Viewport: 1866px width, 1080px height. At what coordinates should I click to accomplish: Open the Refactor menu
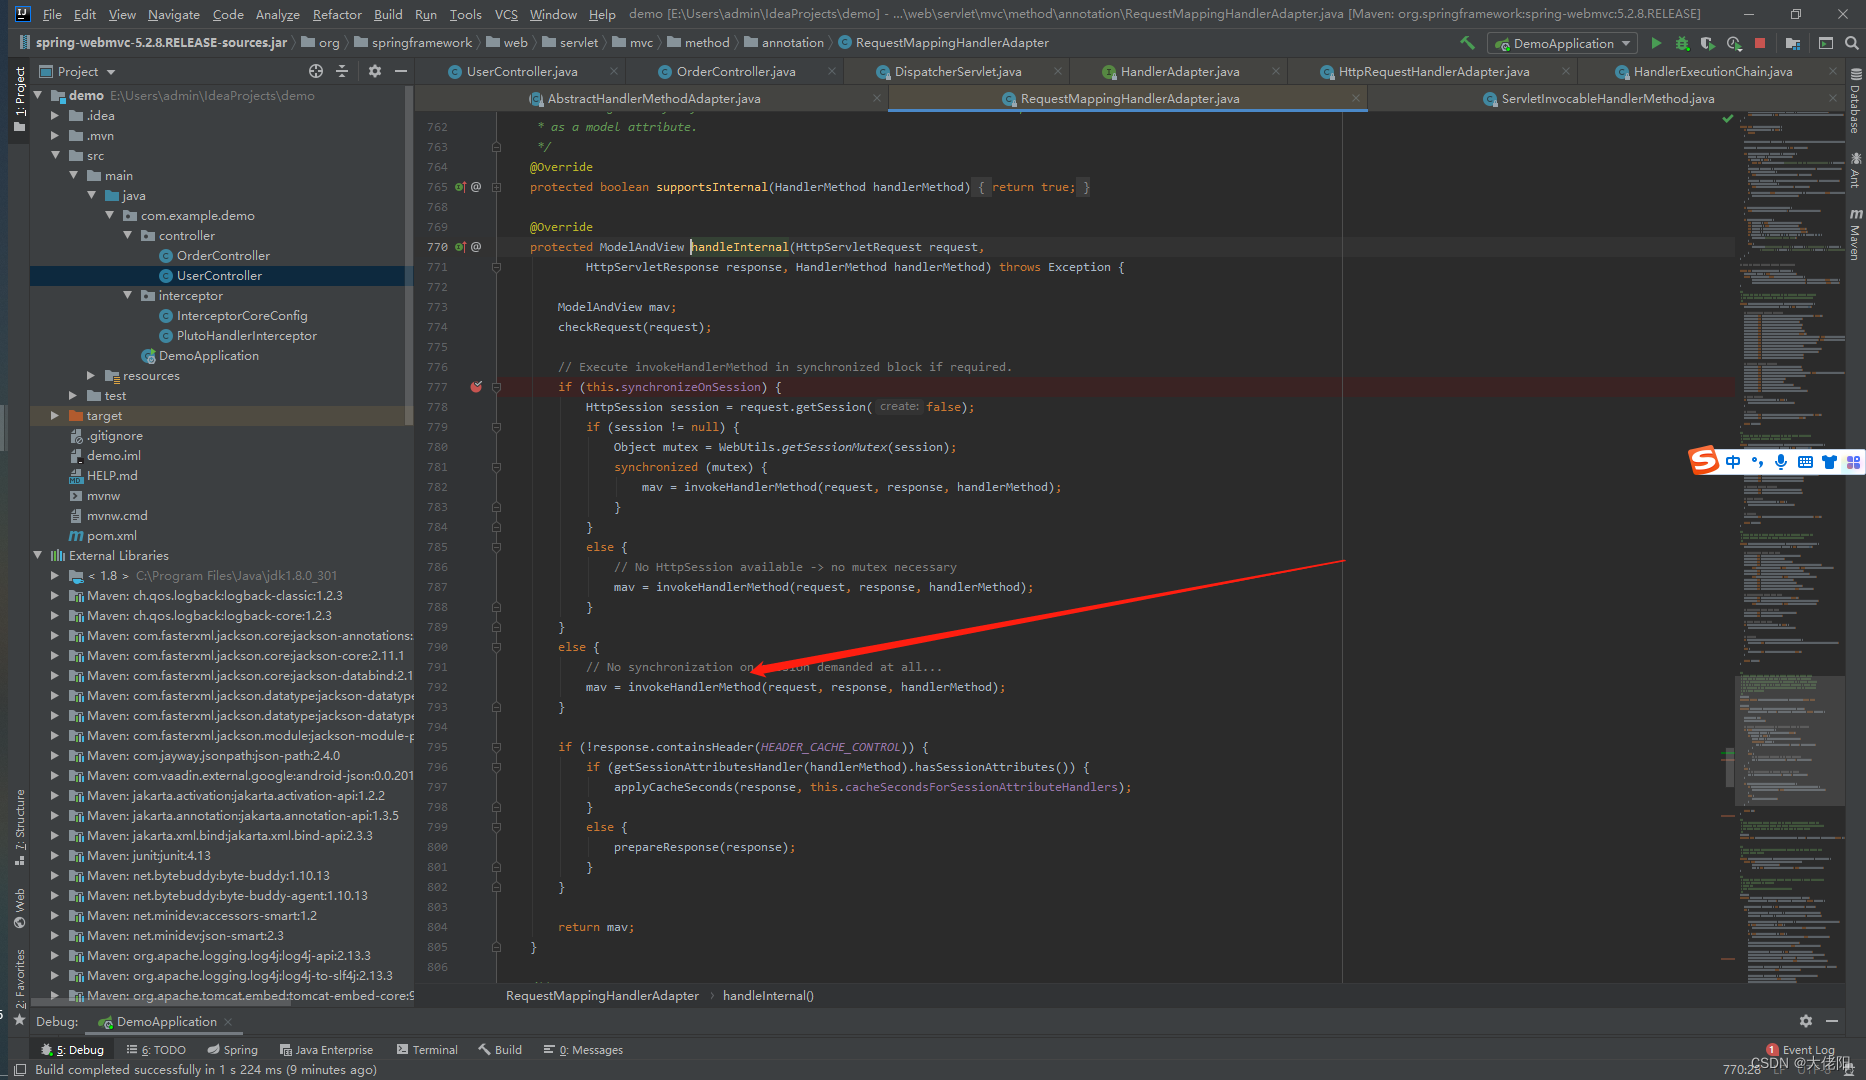(x=337, y=14)
